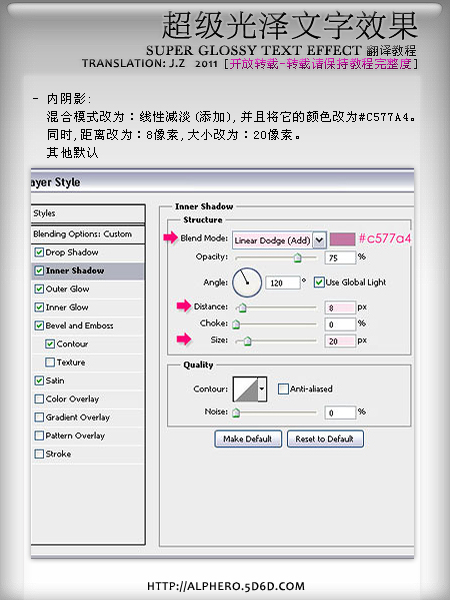450x600 pixels.
Task: Toggle the Inner Glow checkbox
Action: (39, 307)
